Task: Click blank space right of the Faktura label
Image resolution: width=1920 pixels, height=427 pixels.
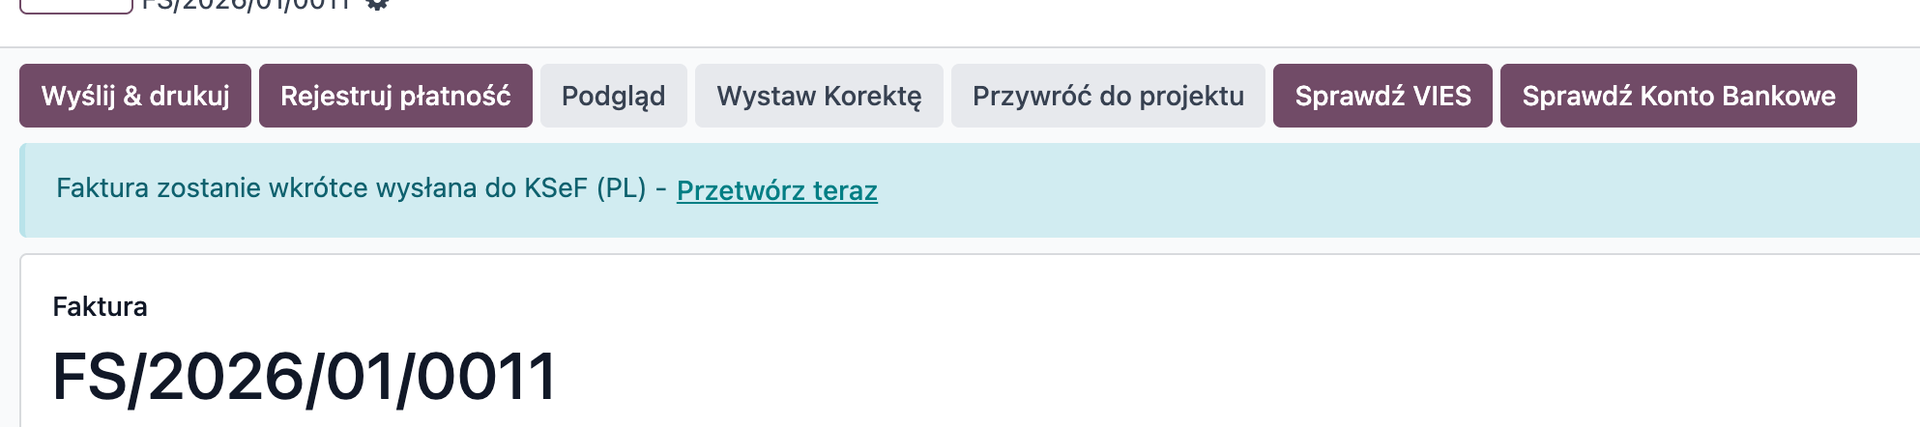Action: 700,306
